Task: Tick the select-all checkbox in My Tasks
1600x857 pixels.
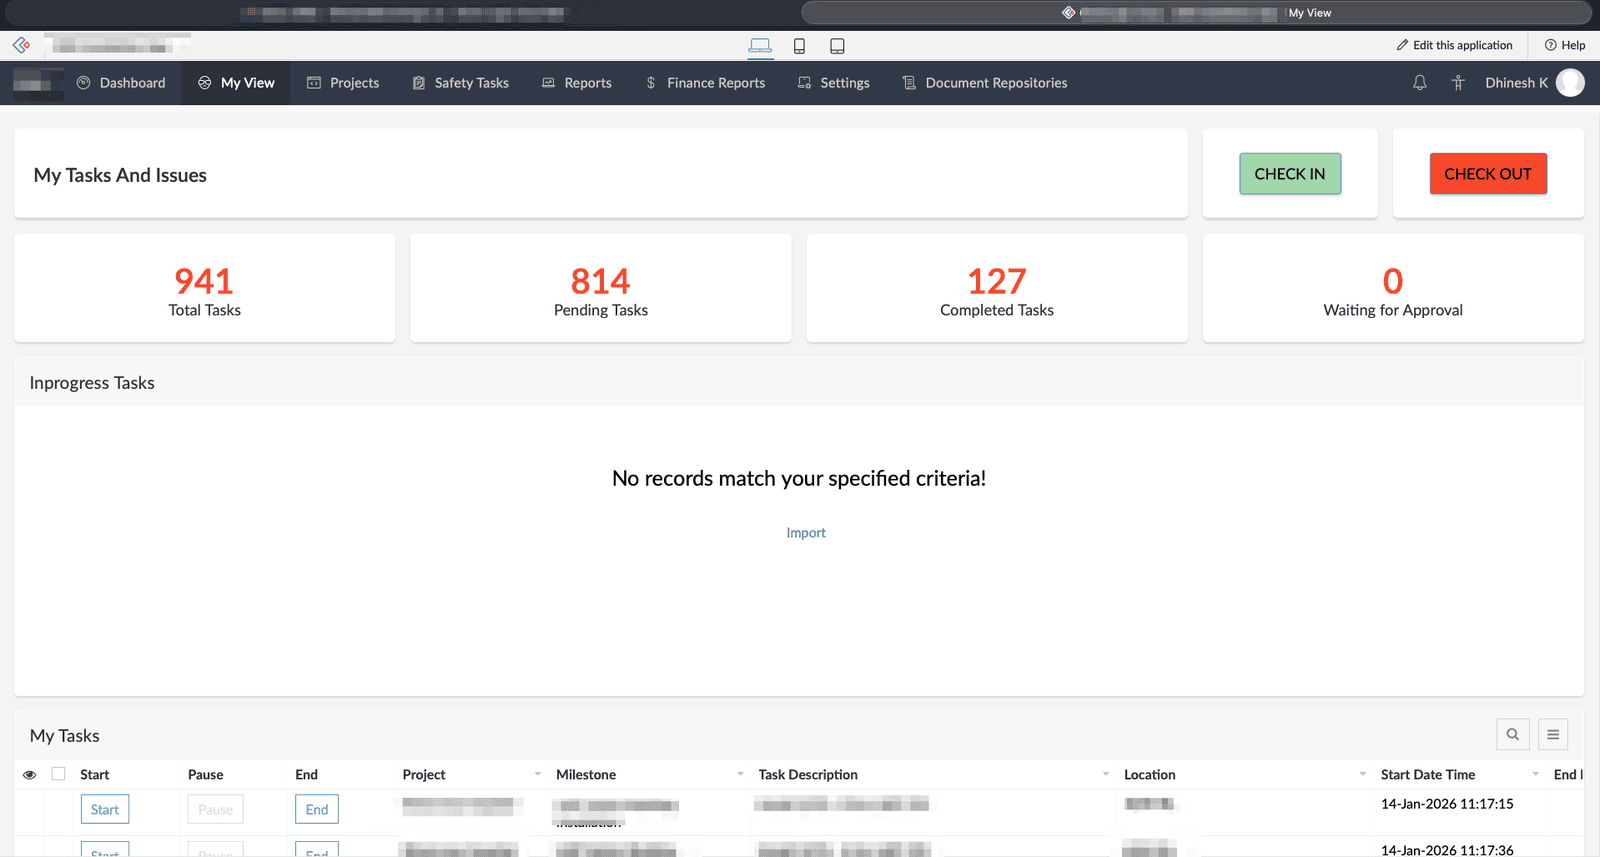Action: [58, 774]
